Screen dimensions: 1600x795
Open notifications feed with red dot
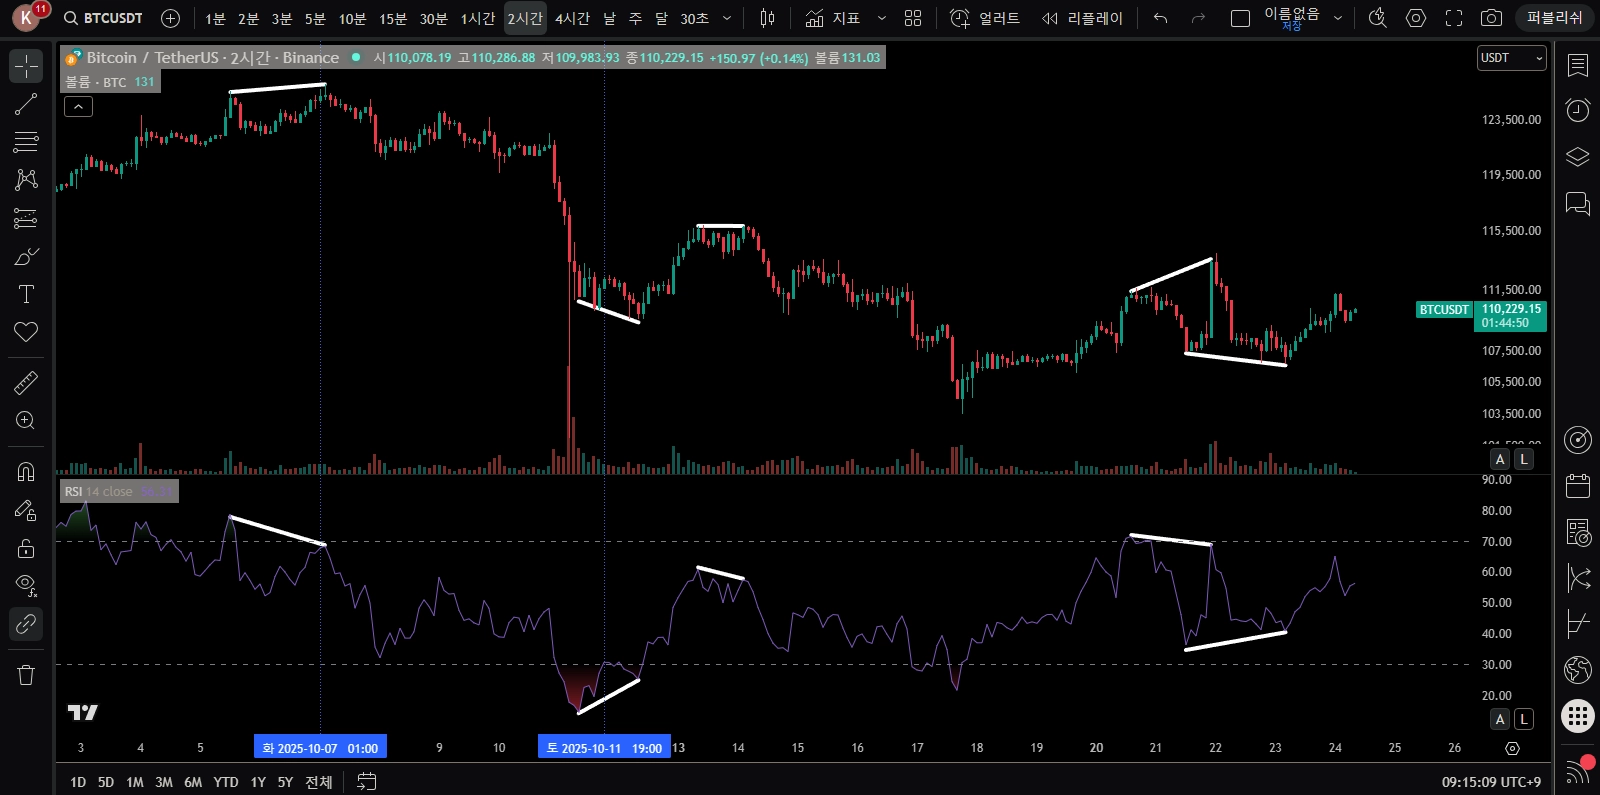pyautogui.click(x=1578, y=770)
